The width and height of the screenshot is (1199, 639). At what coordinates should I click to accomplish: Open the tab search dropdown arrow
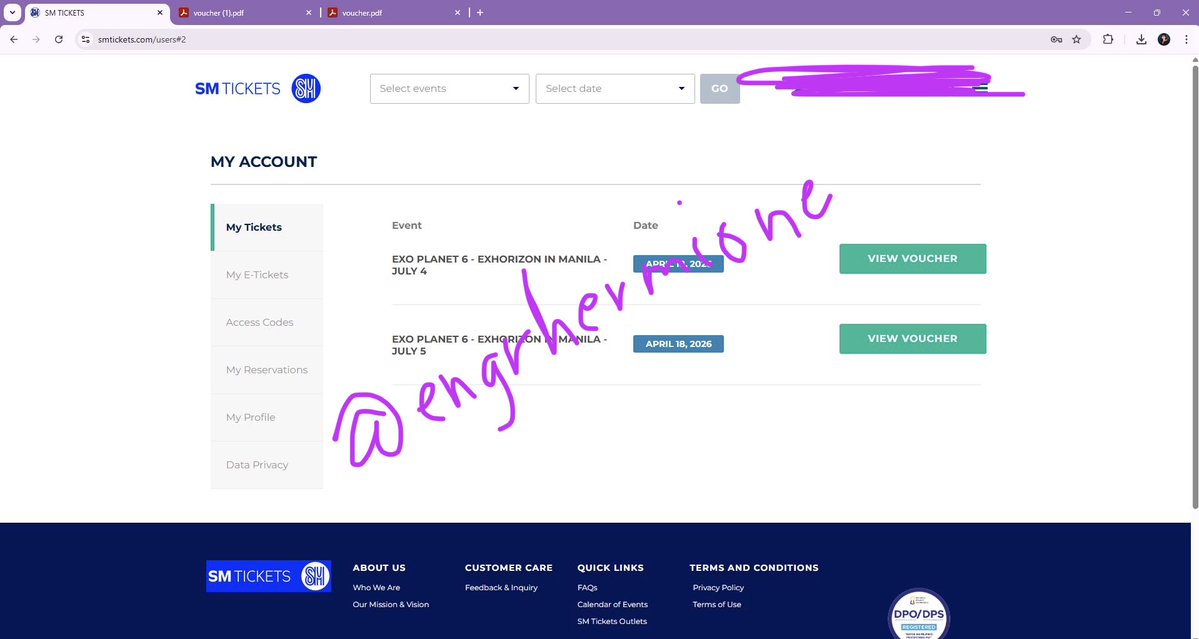[11, 13]
